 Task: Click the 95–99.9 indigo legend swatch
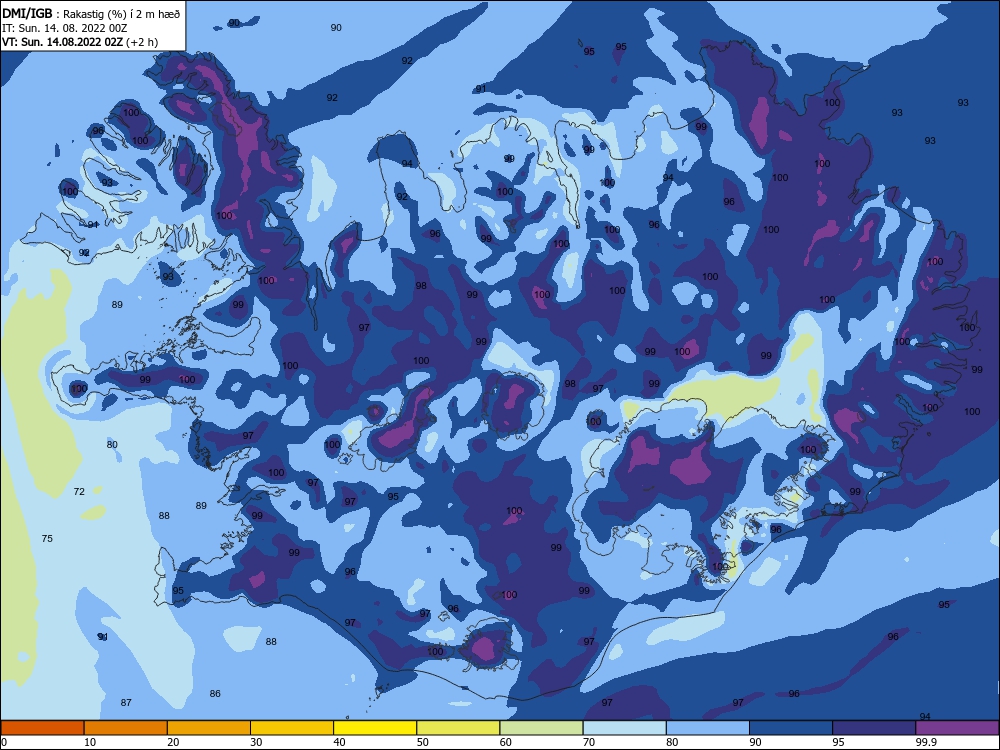[874, 728]
